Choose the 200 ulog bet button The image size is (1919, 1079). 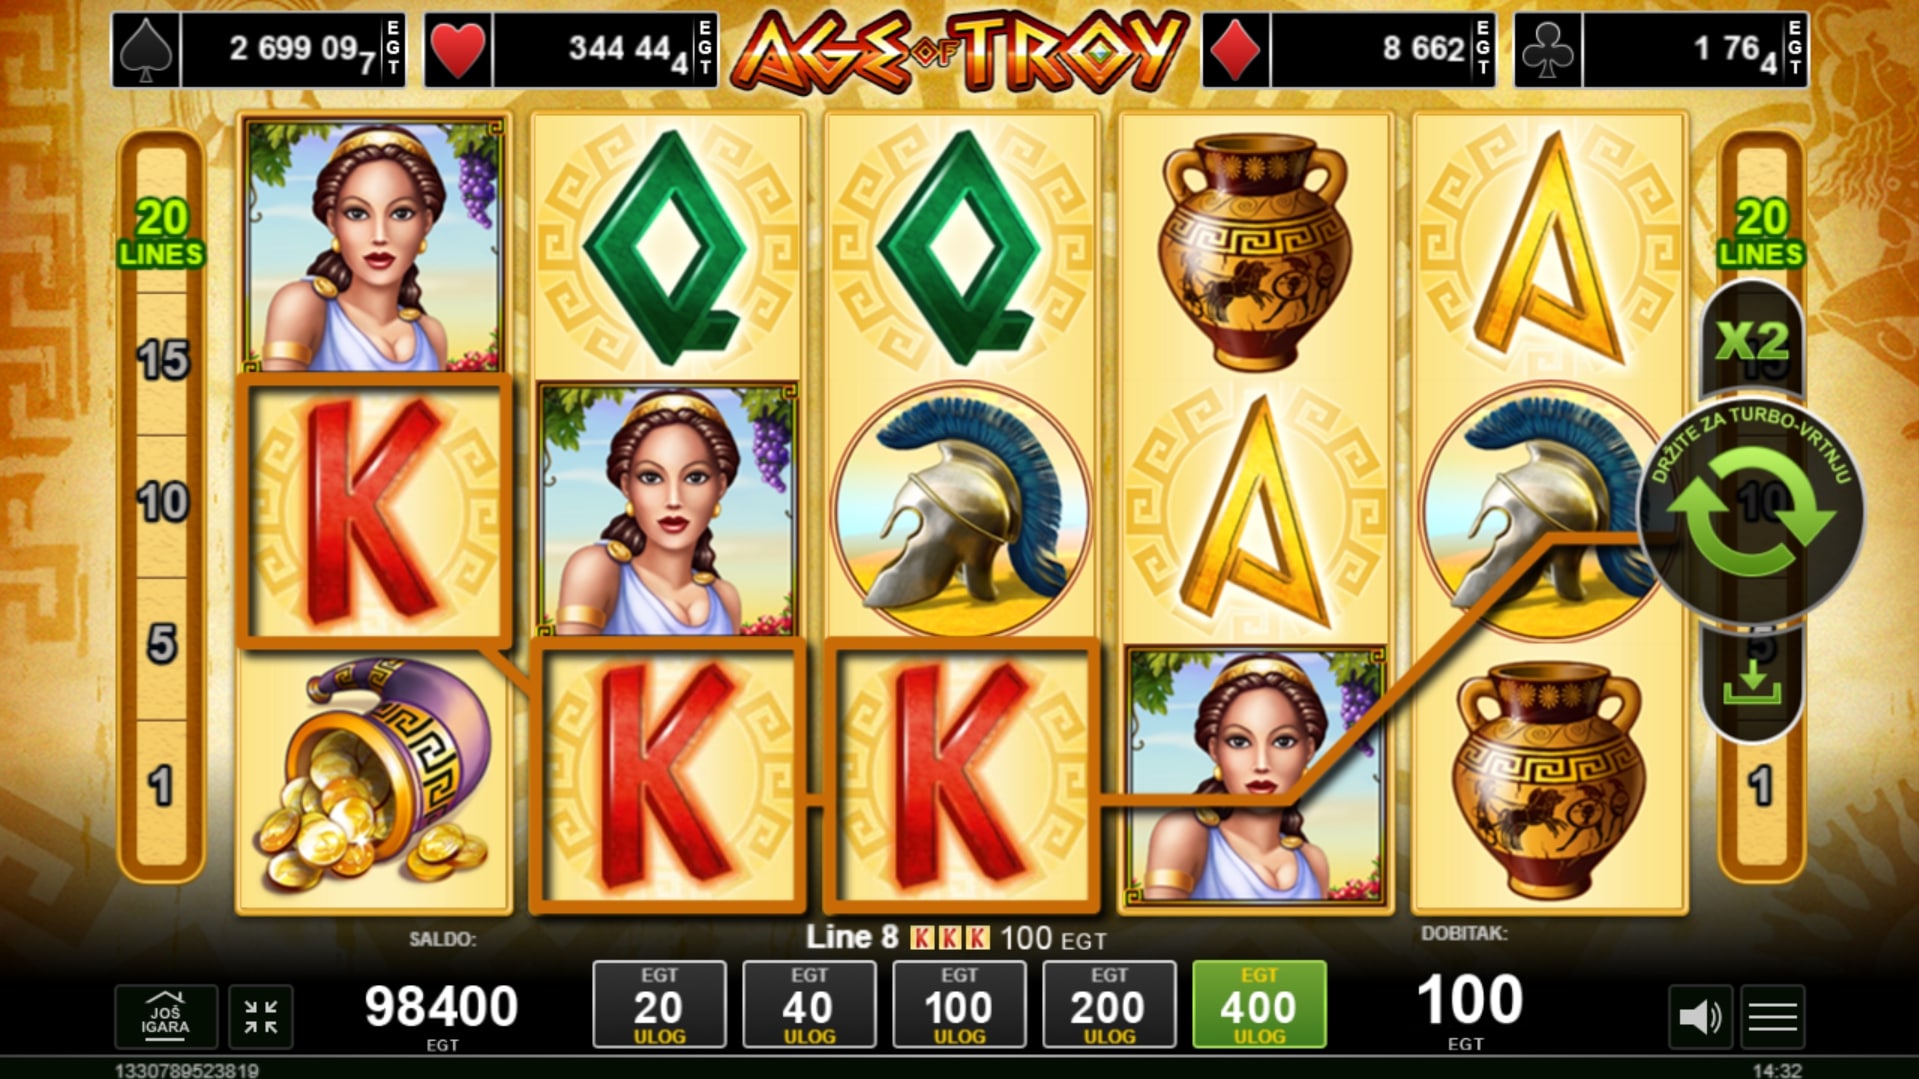(x=1109, y=1004)
